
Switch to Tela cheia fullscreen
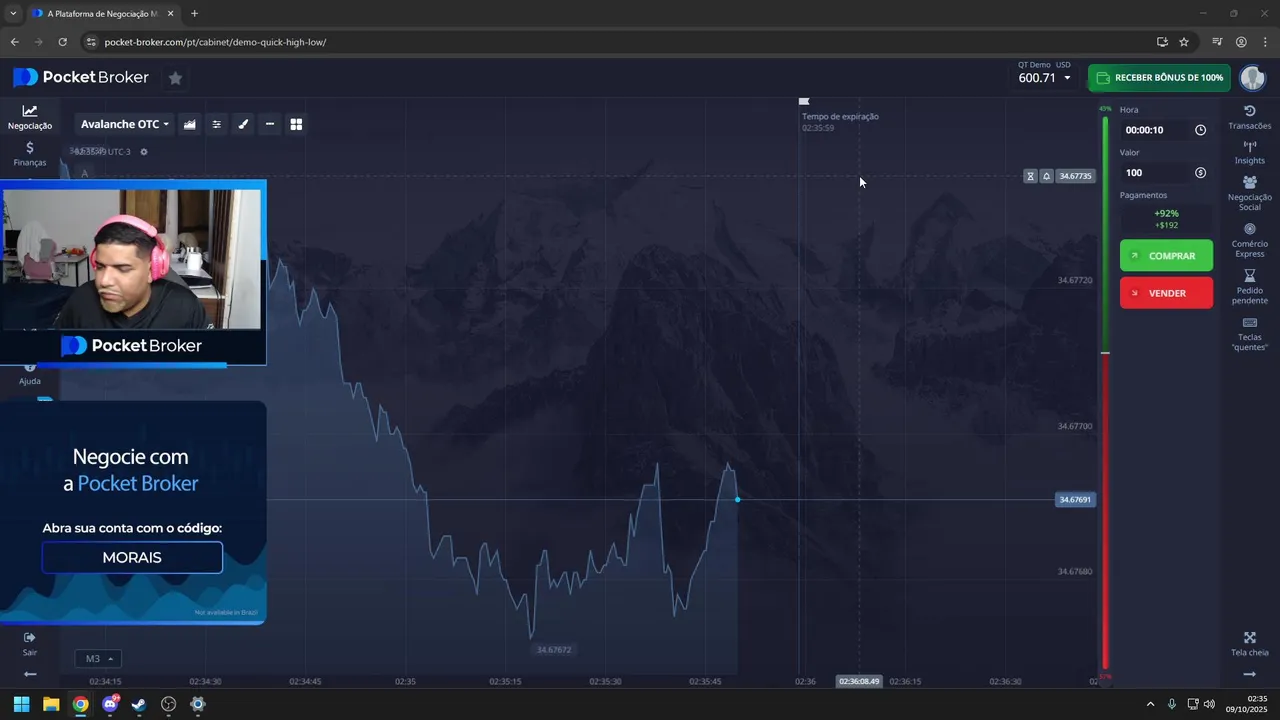[1249, 644]
